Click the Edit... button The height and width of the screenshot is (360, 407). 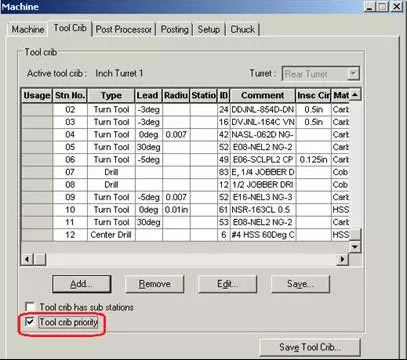tap(227, 284)
